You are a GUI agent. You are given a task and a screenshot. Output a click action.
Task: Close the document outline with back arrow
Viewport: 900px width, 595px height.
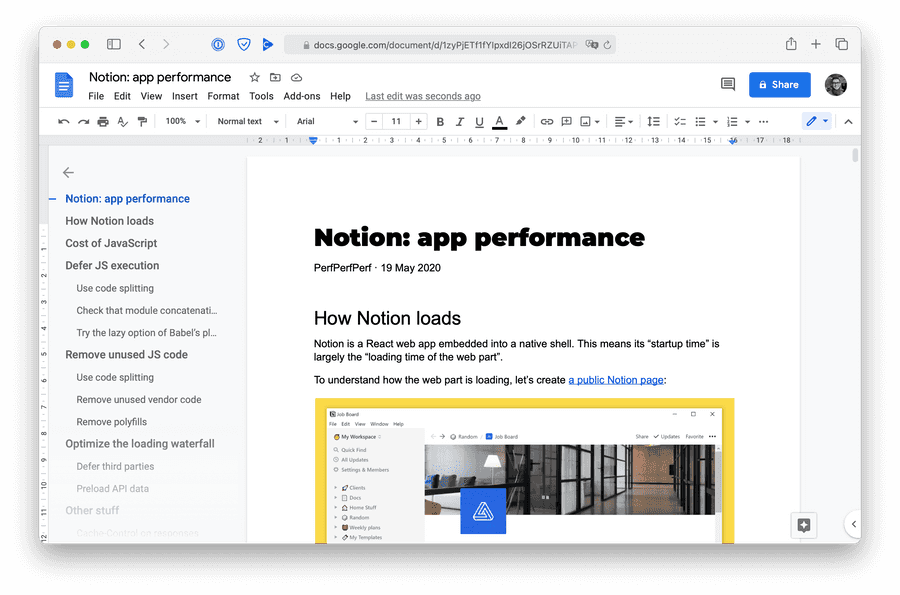[x=68, y=173]
